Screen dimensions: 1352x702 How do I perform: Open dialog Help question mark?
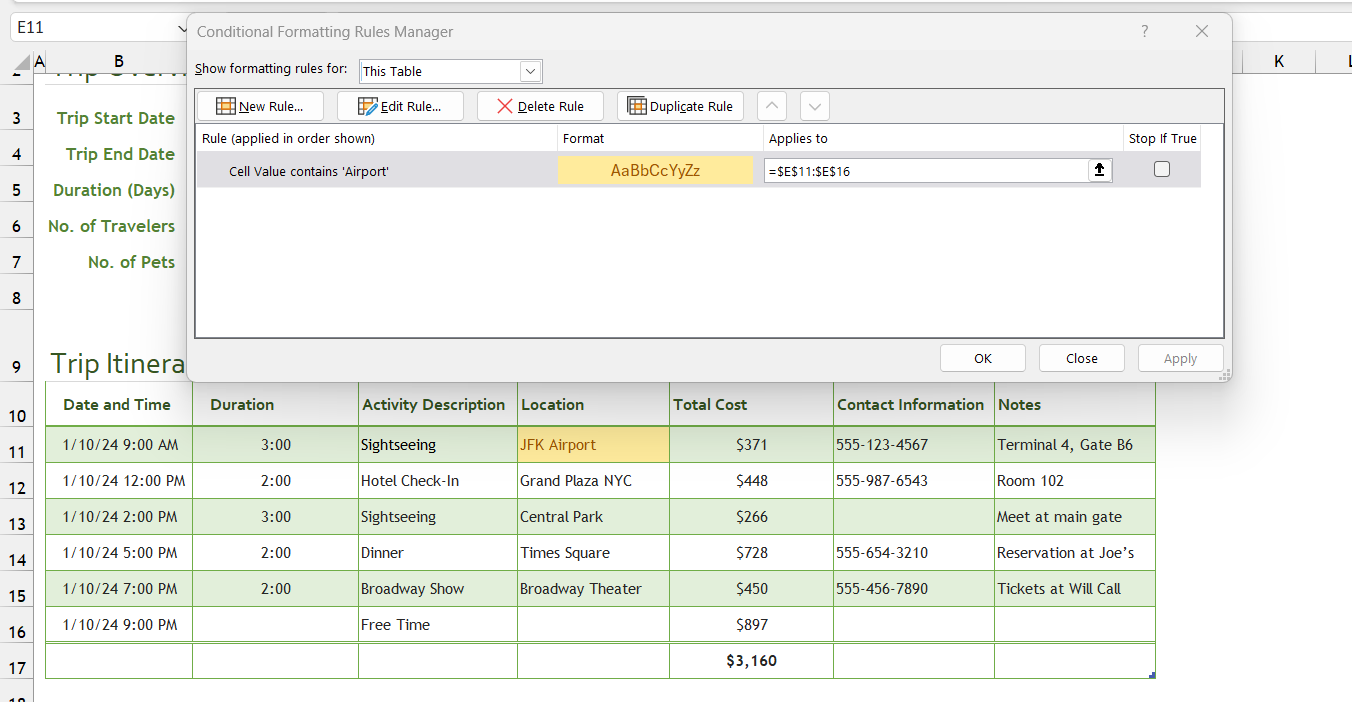pyautogui.click(x=1145, y=32)
